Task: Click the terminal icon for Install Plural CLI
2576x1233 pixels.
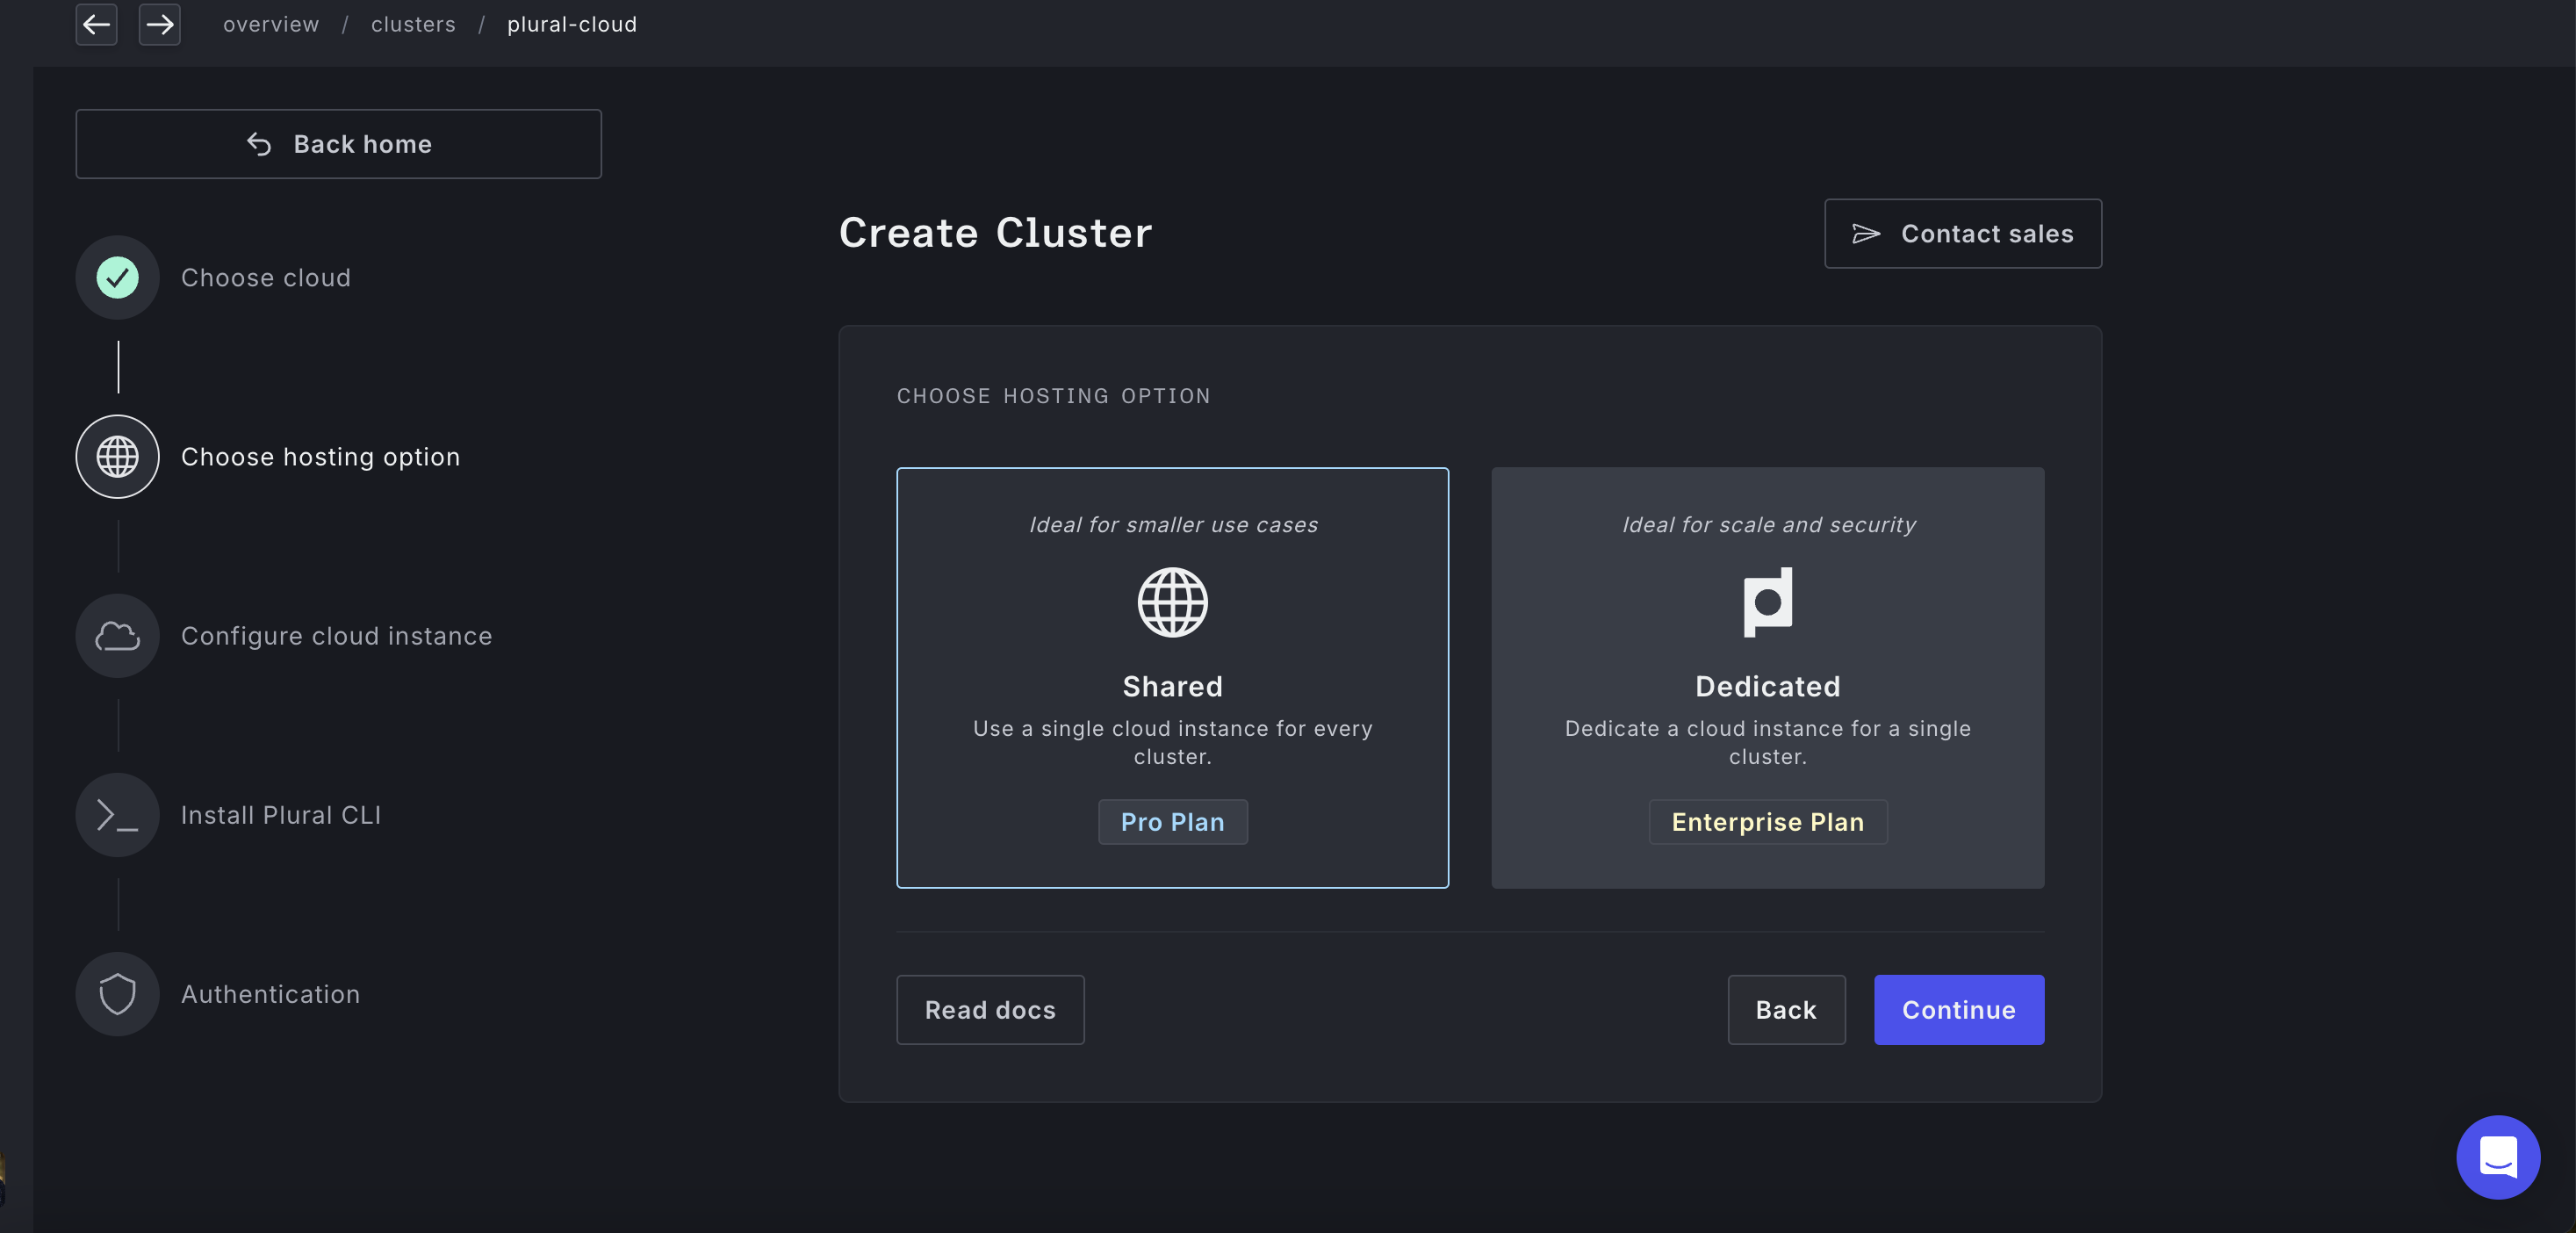Action: 118,815
